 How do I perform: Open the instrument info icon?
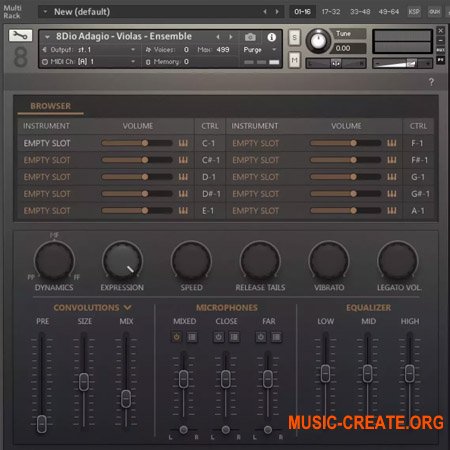tap(271, 37)
